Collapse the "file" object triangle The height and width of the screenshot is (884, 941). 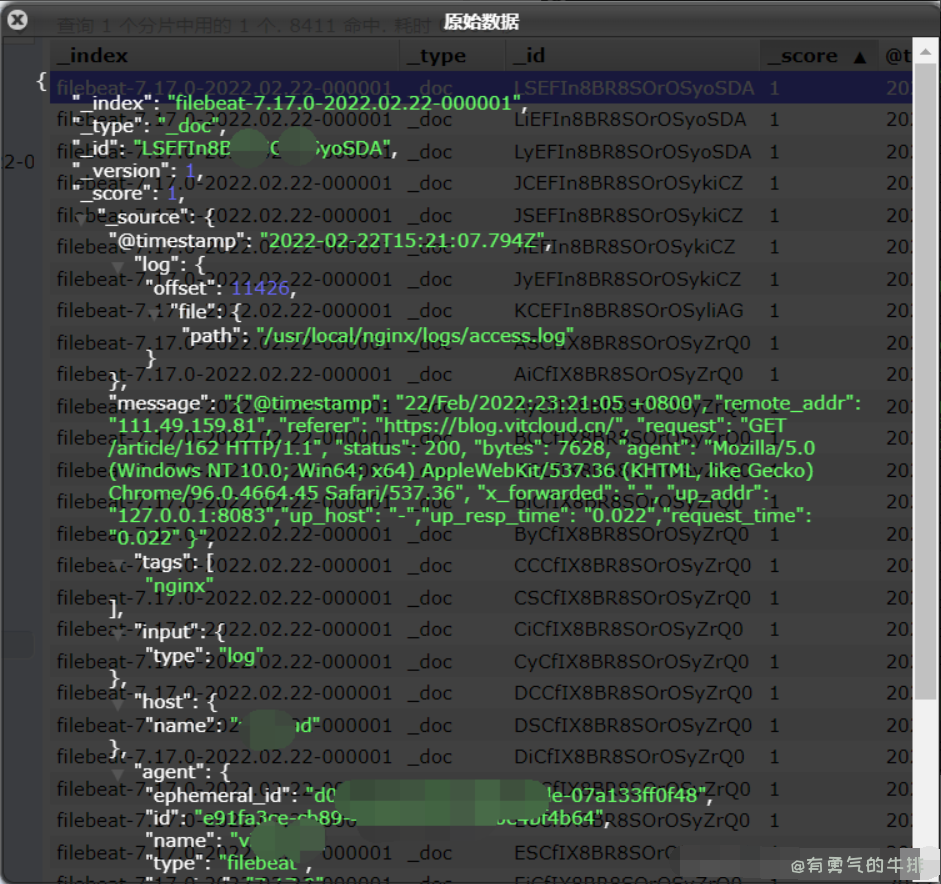click(x=154, y=314)
